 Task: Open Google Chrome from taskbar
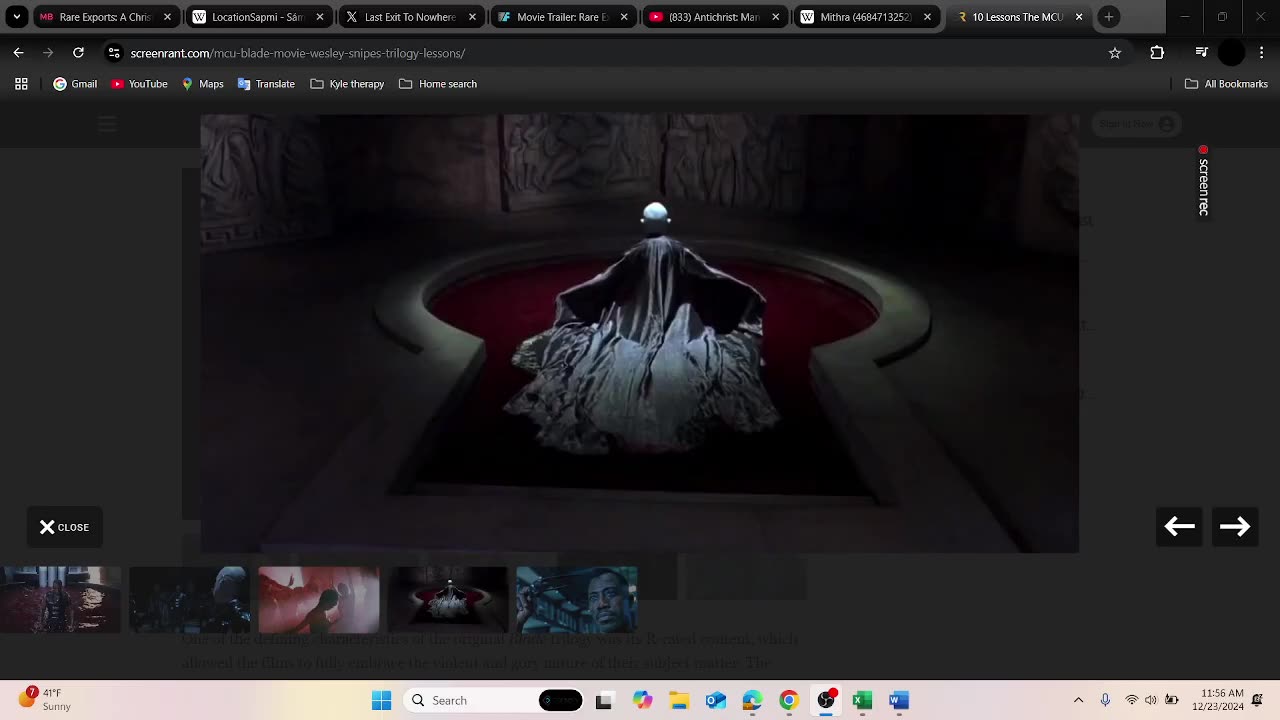click(789, 701)
